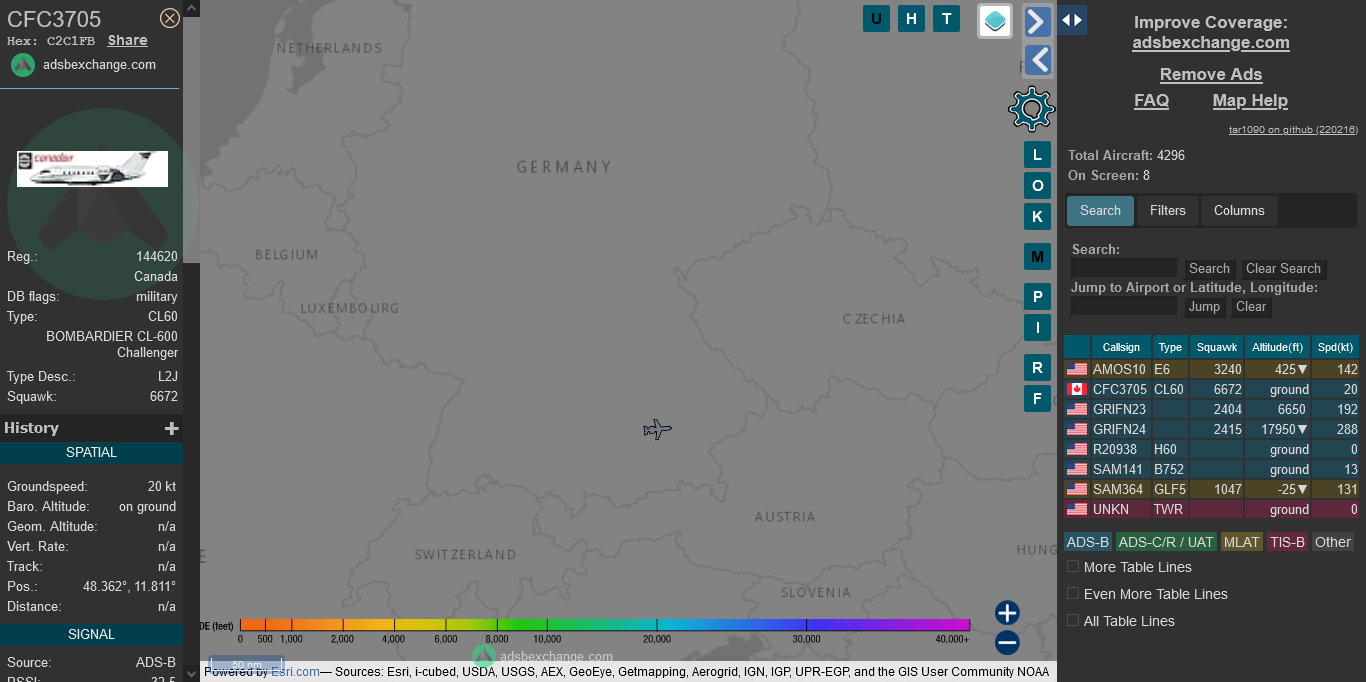Click the P map option button

1037,297
